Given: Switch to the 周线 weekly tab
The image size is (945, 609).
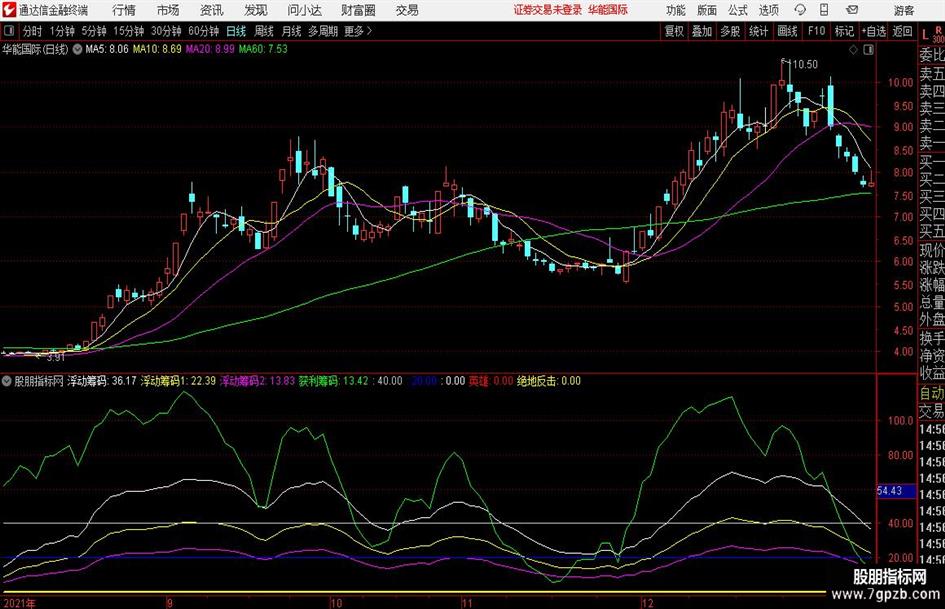Looking at the screenshot, I should (x=264, y=31).
